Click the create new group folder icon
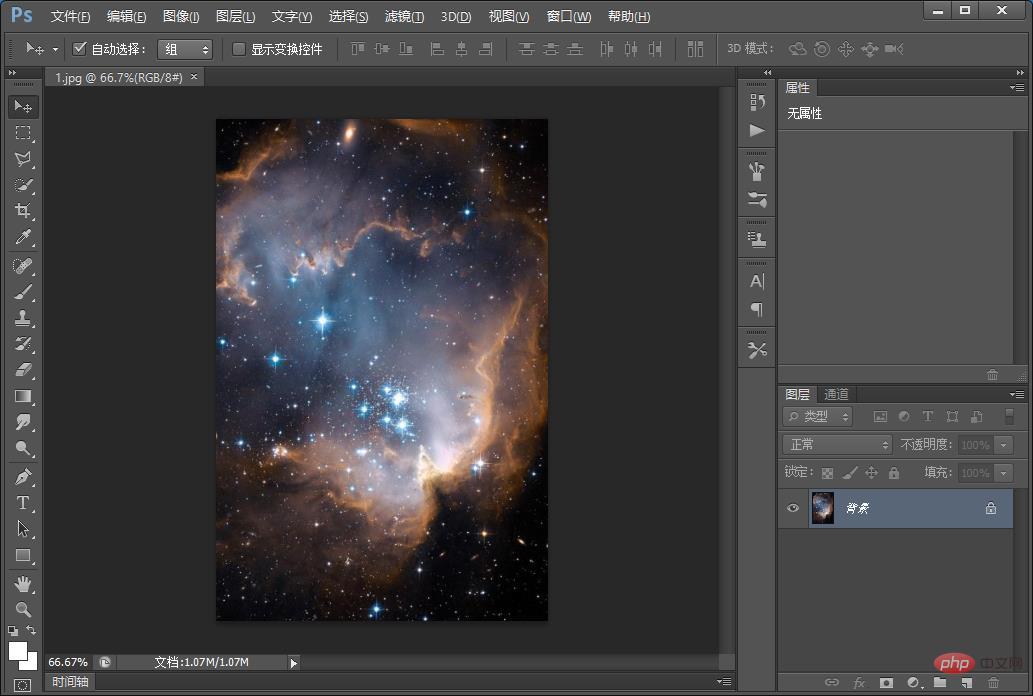The height and width of the screenshot is (696, 1033). pos(940,683)
